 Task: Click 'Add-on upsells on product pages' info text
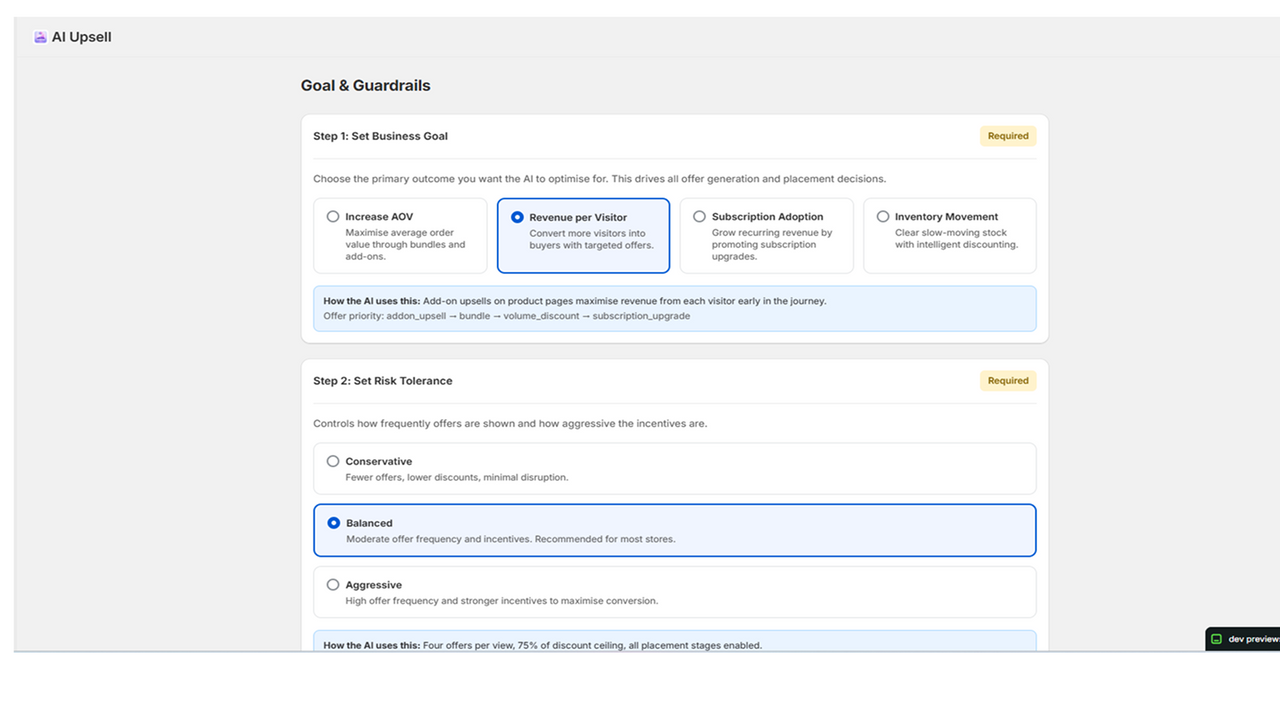coord(625,301)
